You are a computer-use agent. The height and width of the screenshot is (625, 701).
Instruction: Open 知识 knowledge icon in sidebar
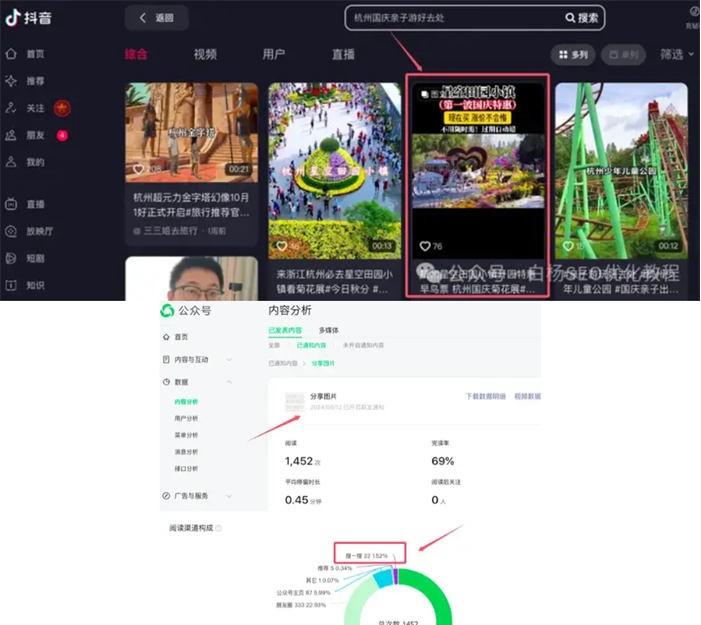(x=11, y=284)
